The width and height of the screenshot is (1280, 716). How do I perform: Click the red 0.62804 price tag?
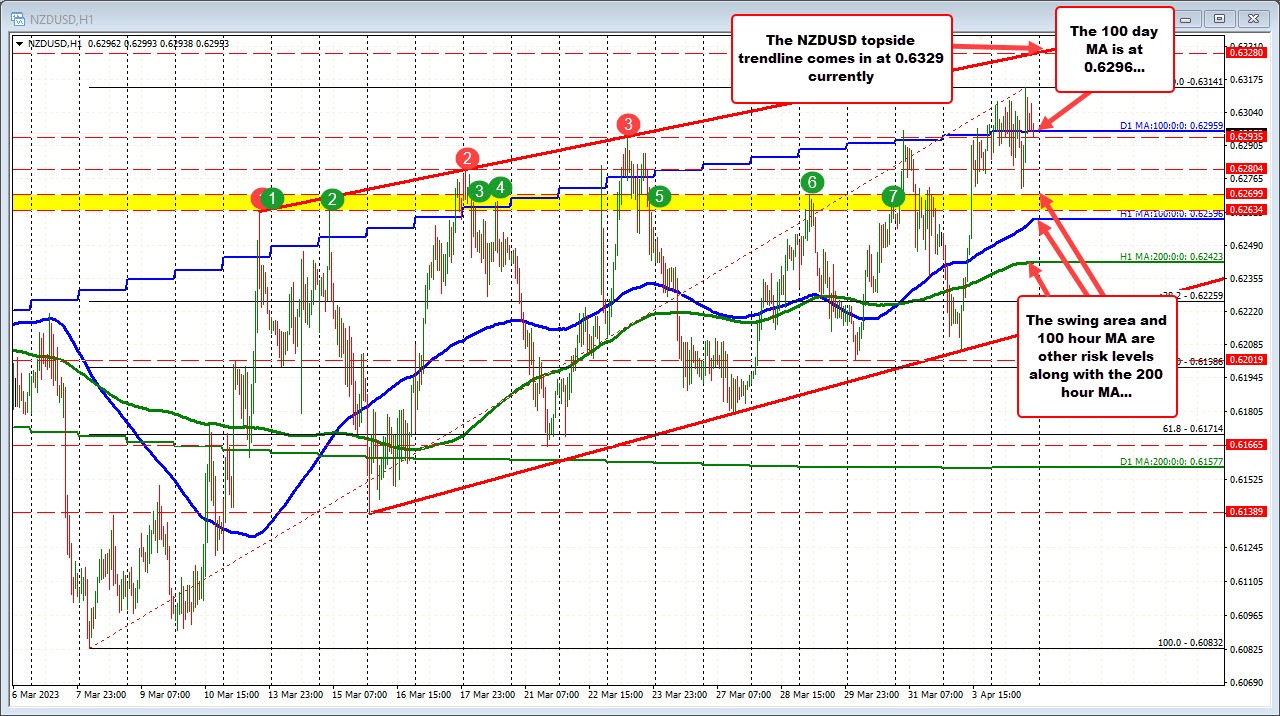(1246, 168)
